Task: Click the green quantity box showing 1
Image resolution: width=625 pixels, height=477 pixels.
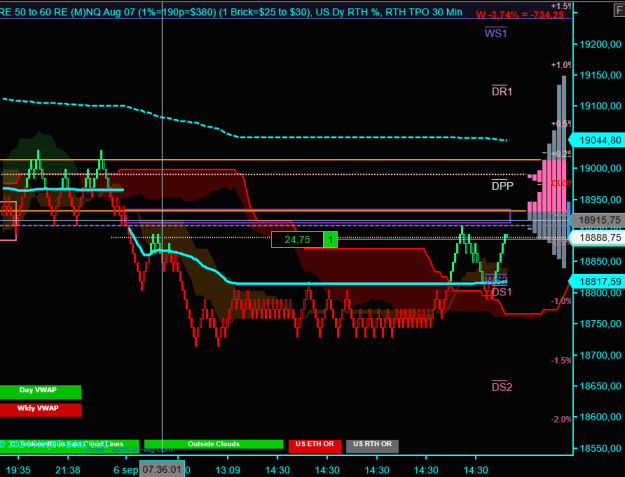Action: pos(330,239)
